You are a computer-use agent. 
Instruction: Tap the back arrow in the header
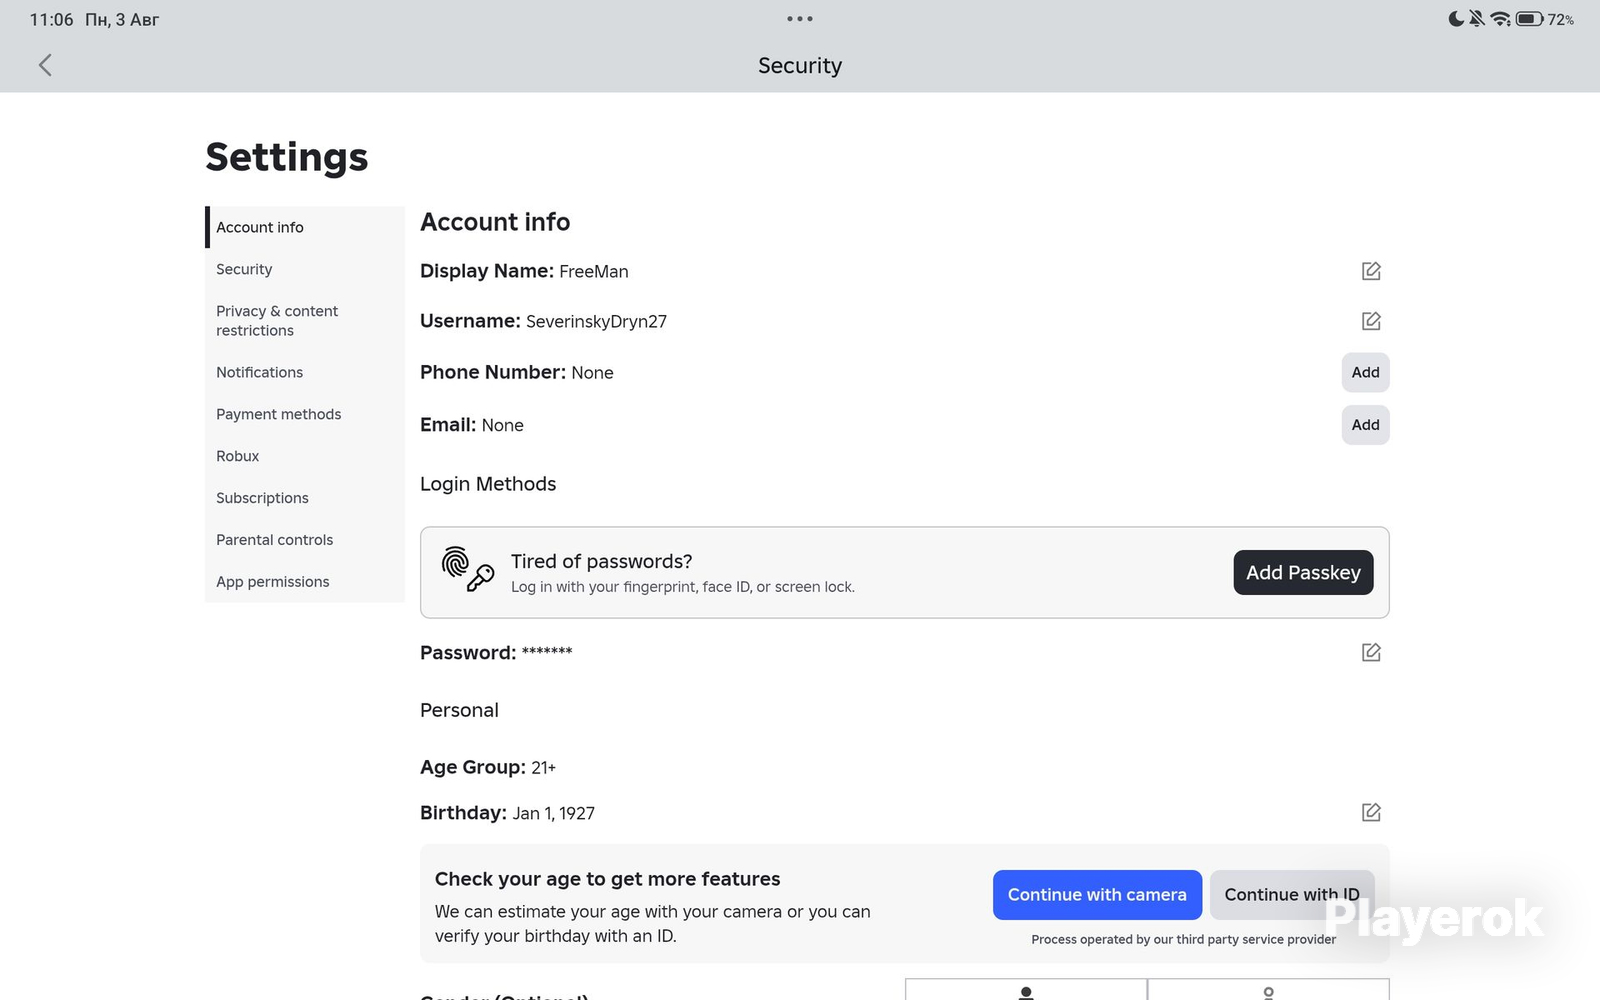(x=45, y=65)
